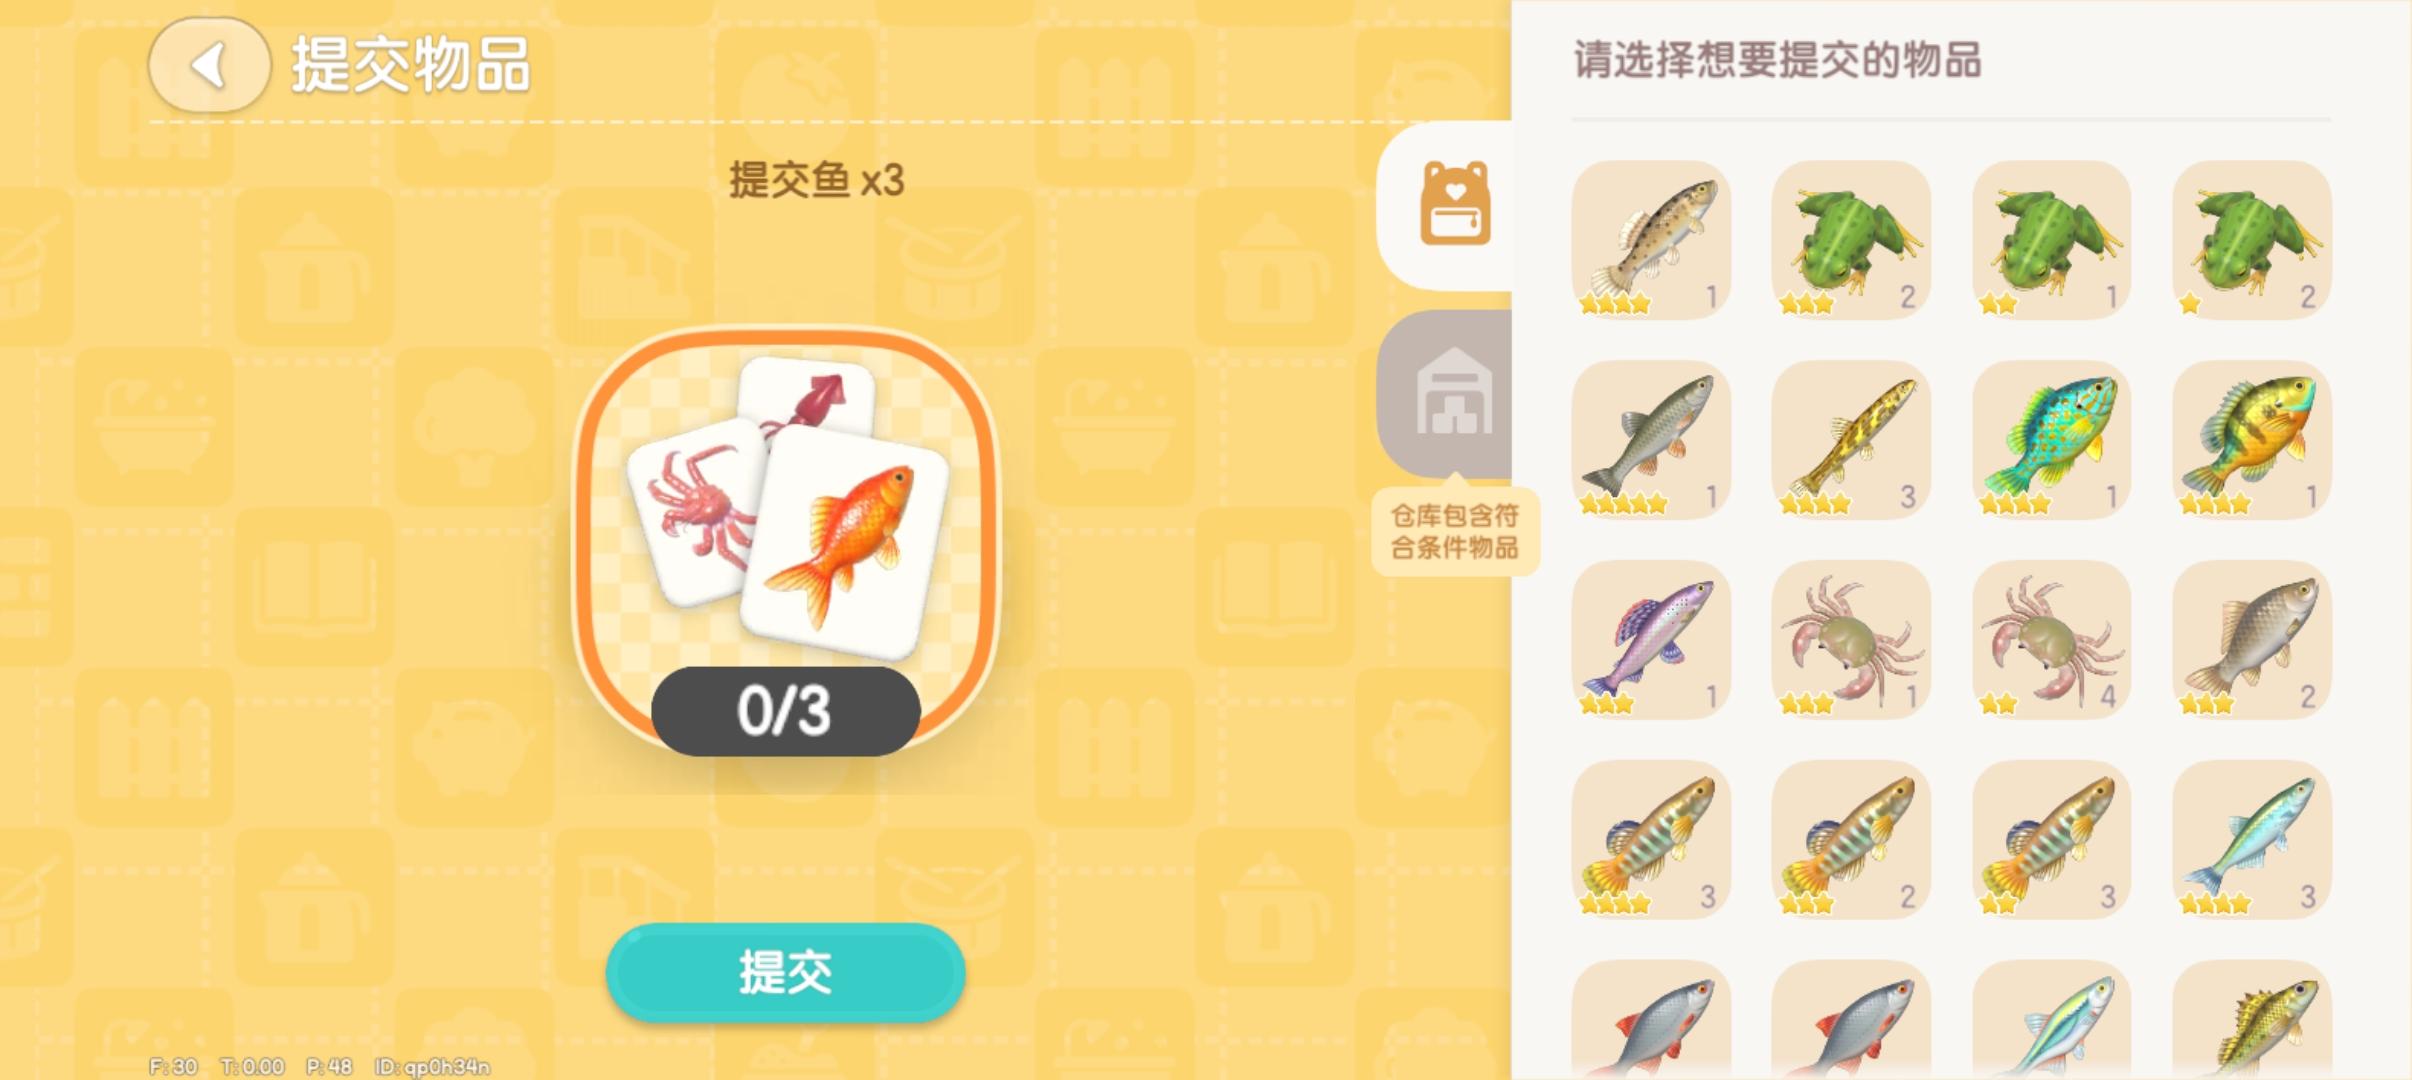
Task: Pick the one-star green frog
Action: (x=2251, y=240)
